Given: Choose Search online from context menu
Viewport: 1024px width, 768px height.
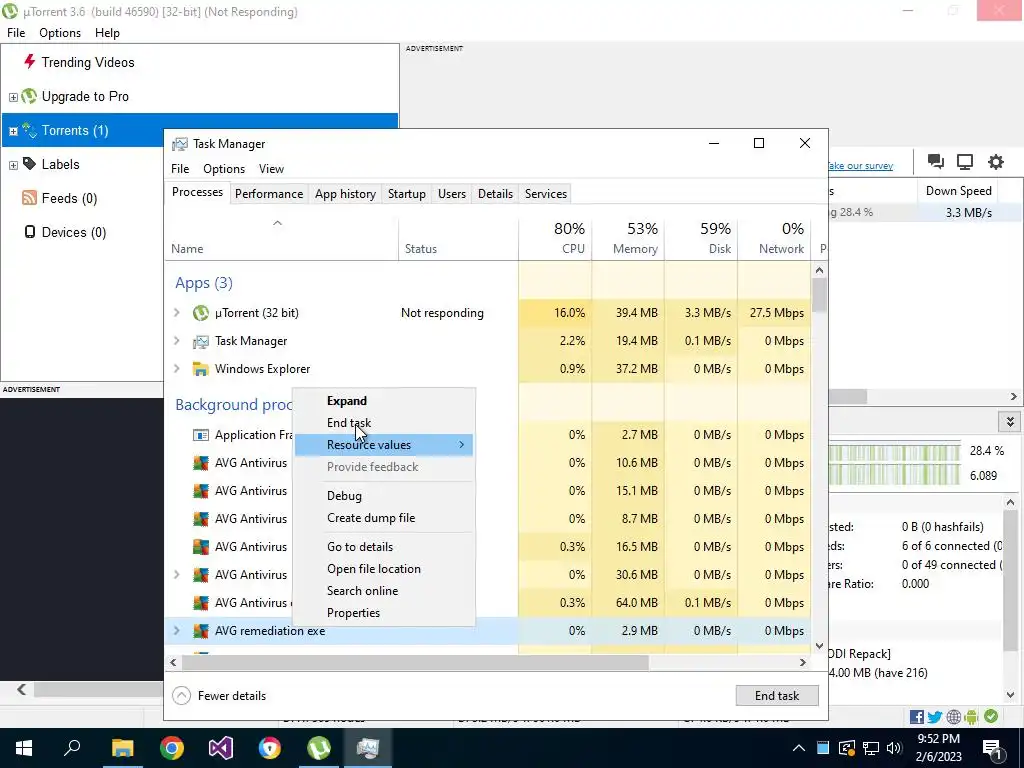Looking at the screenshot, I should pos(384,591).
